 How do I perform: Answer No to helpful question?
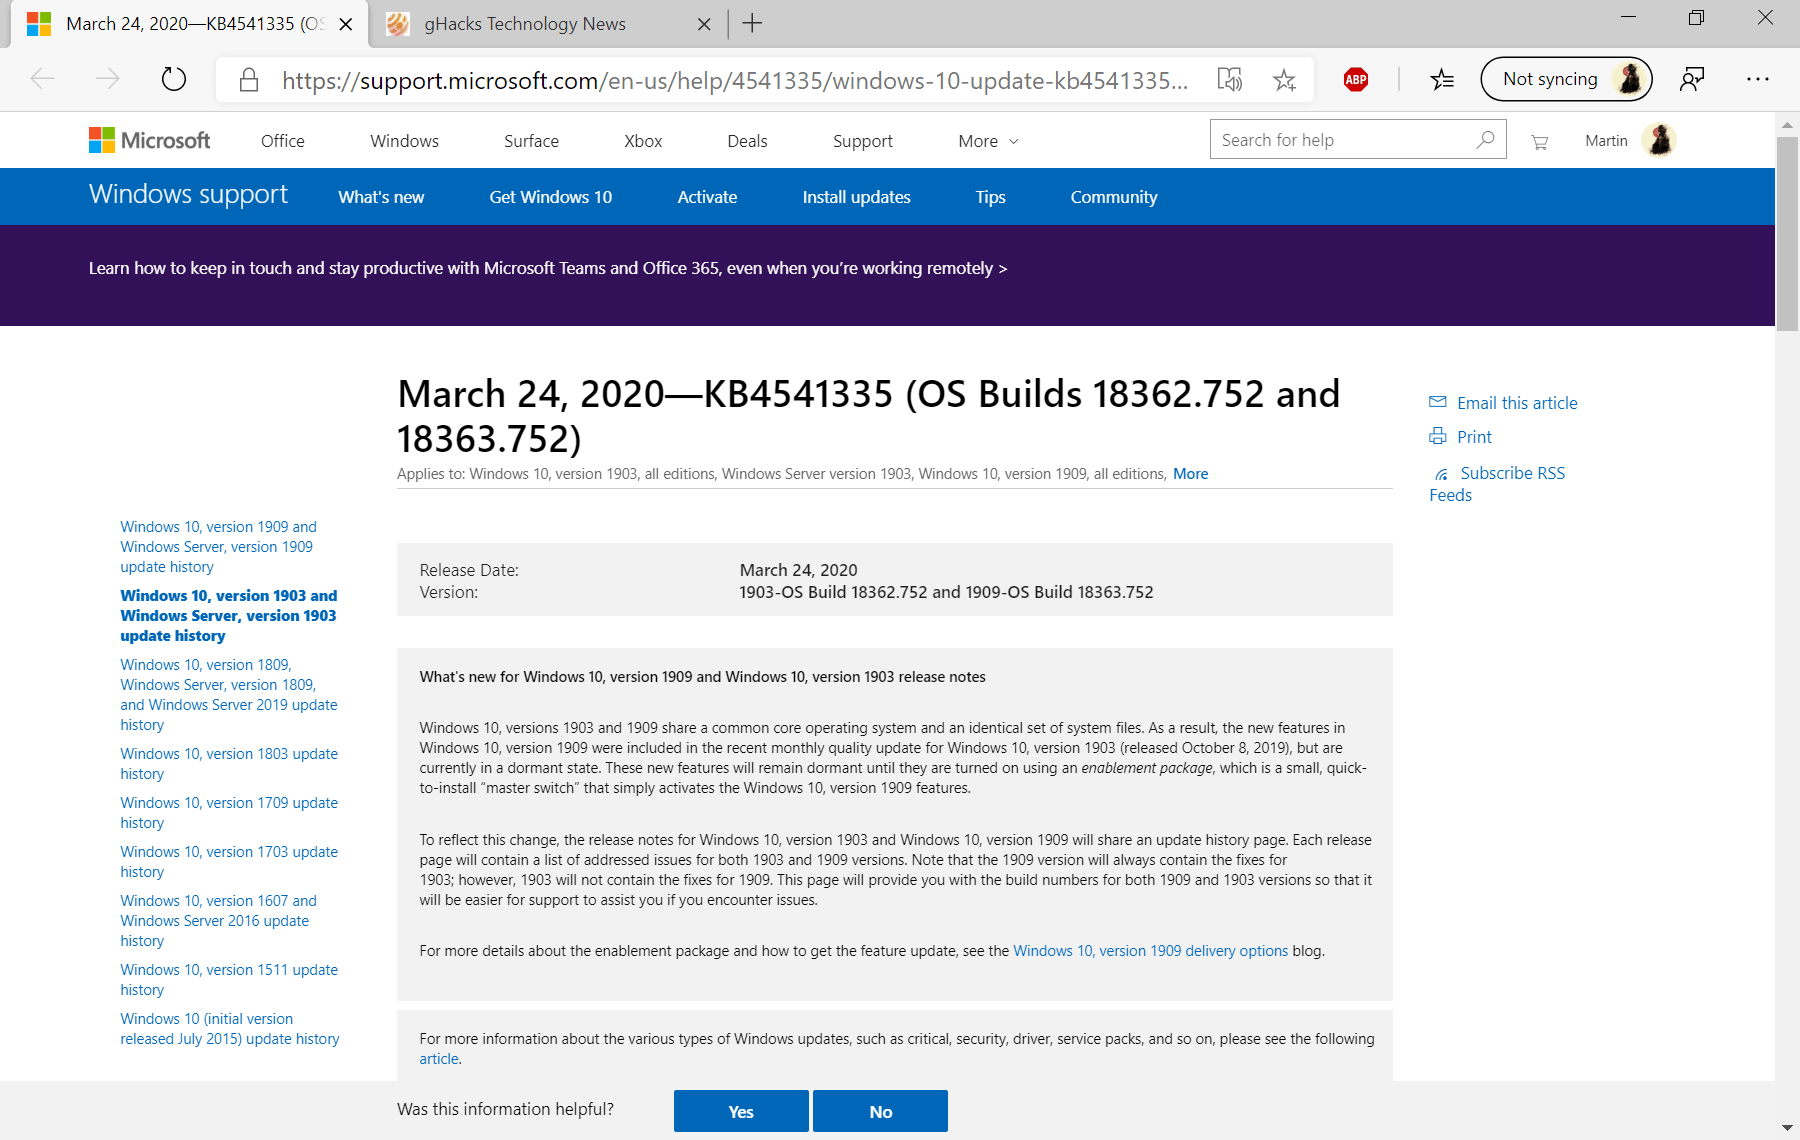(880, 1111)
